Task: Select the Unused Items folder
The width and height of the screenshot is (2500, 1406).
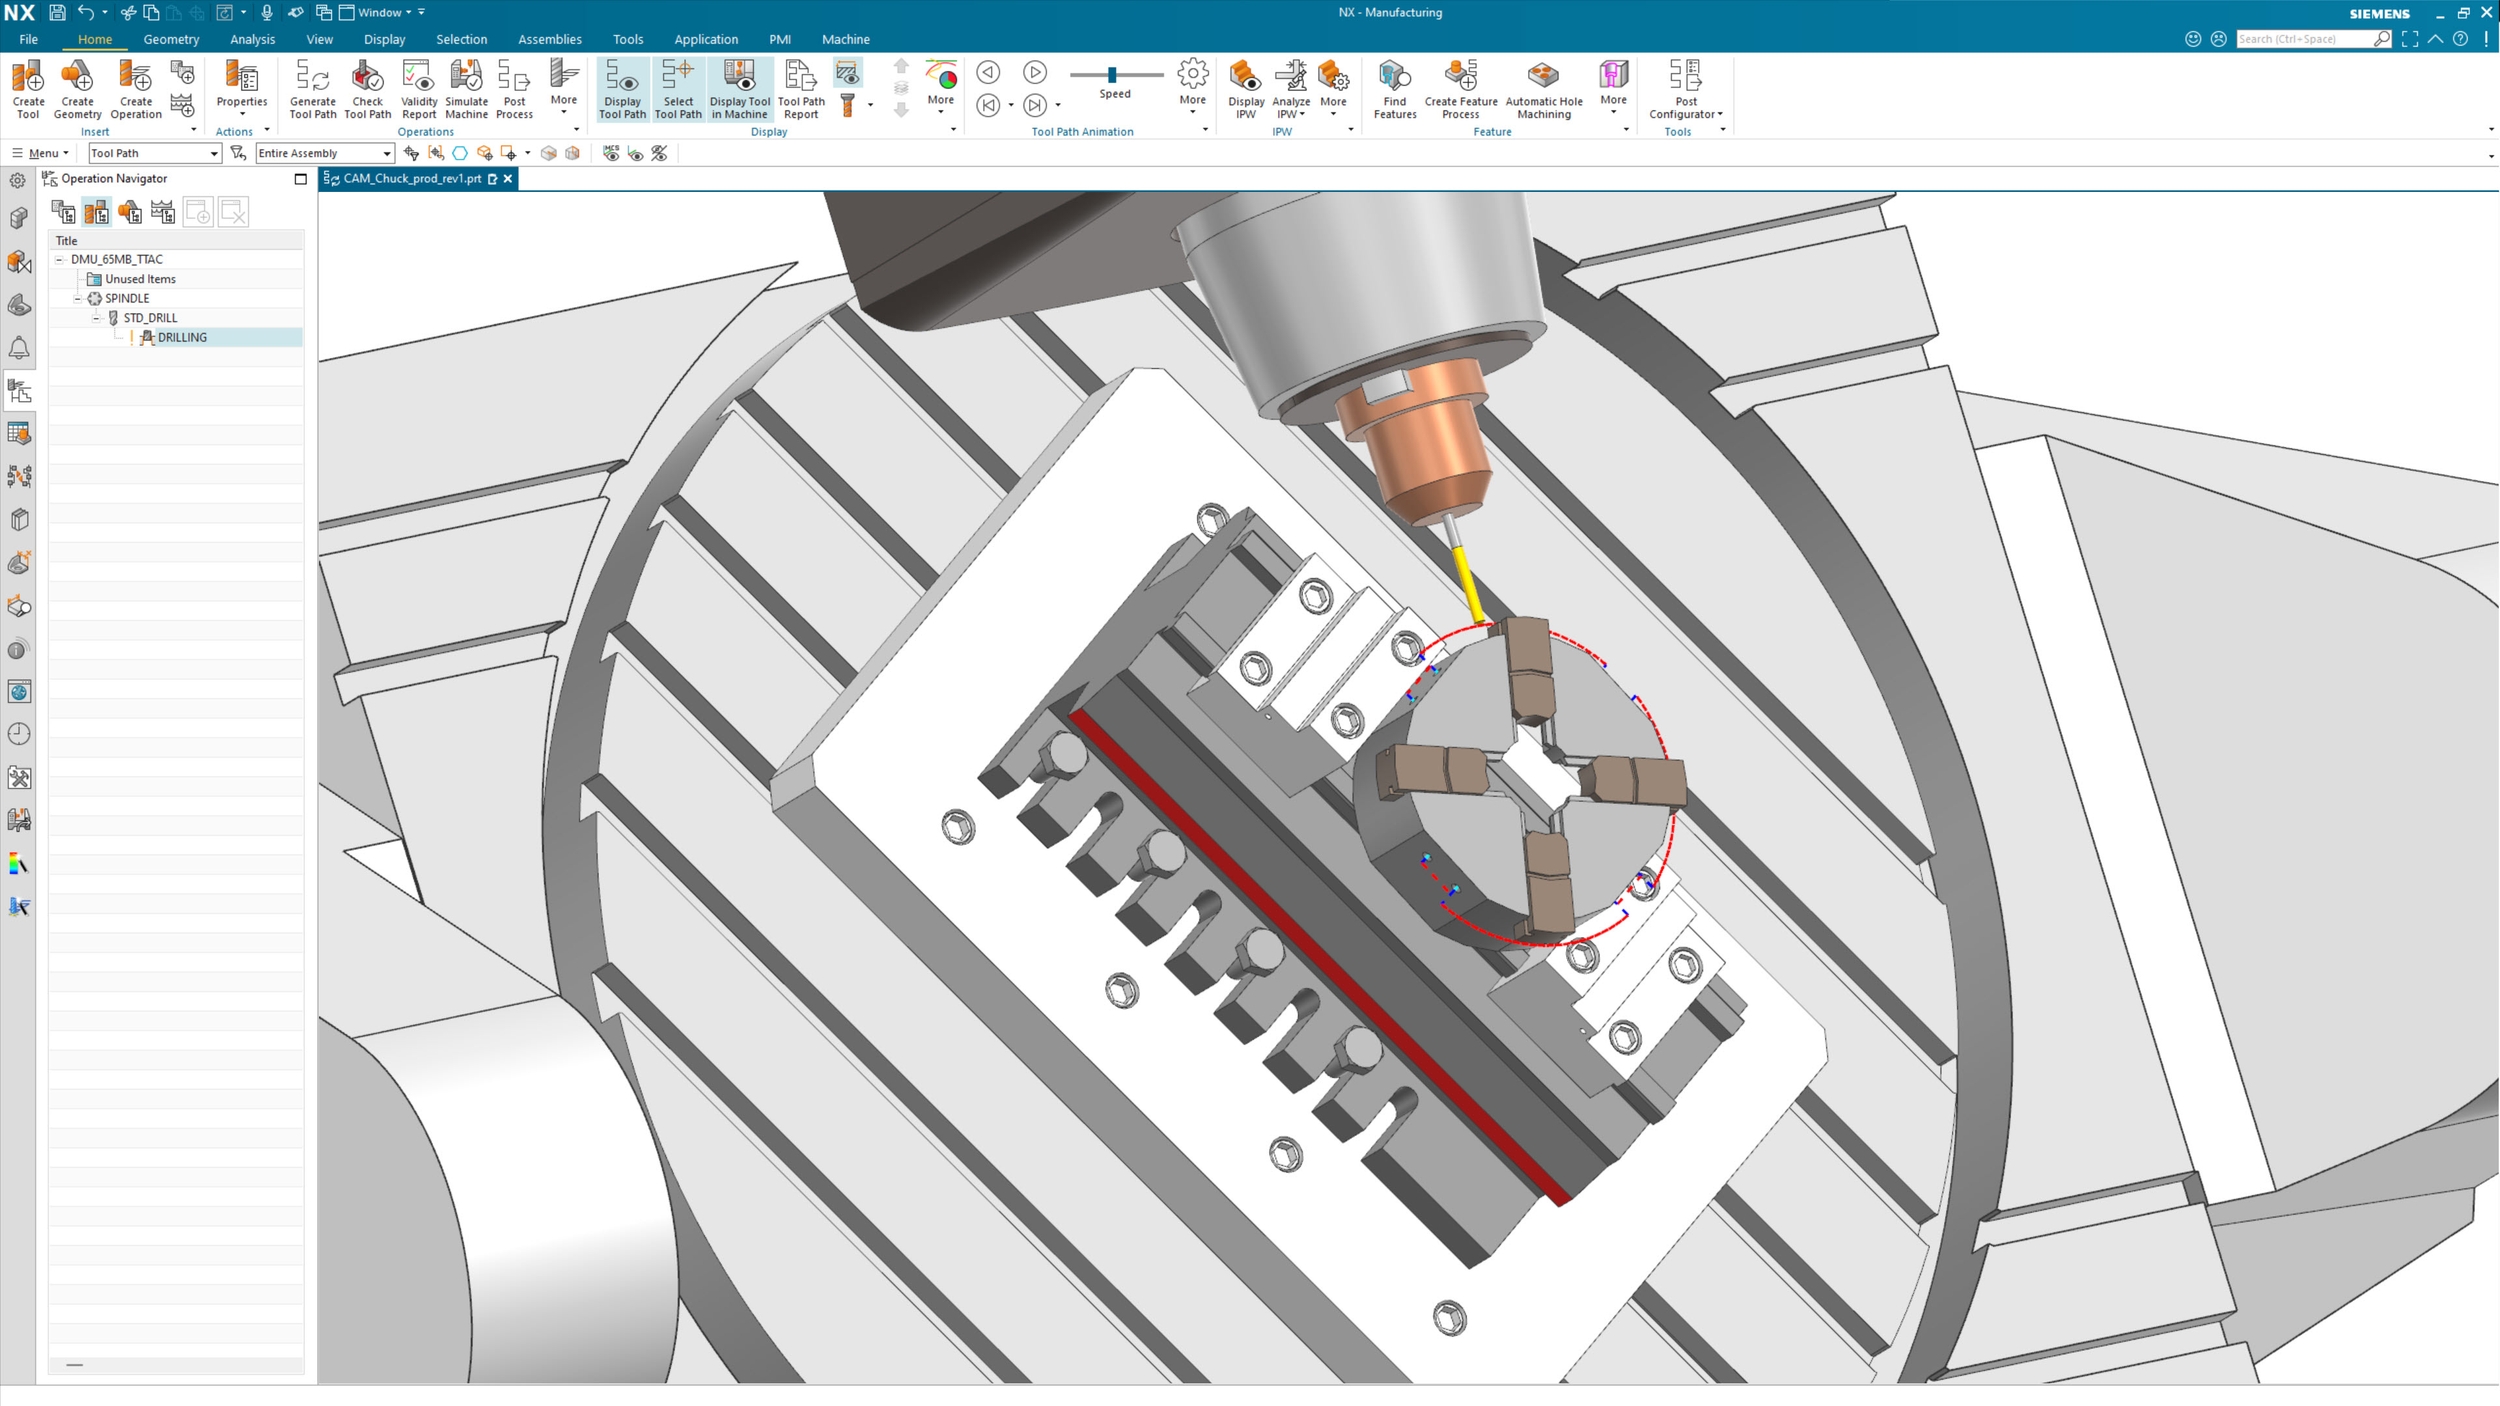Action: coord(140,279)
